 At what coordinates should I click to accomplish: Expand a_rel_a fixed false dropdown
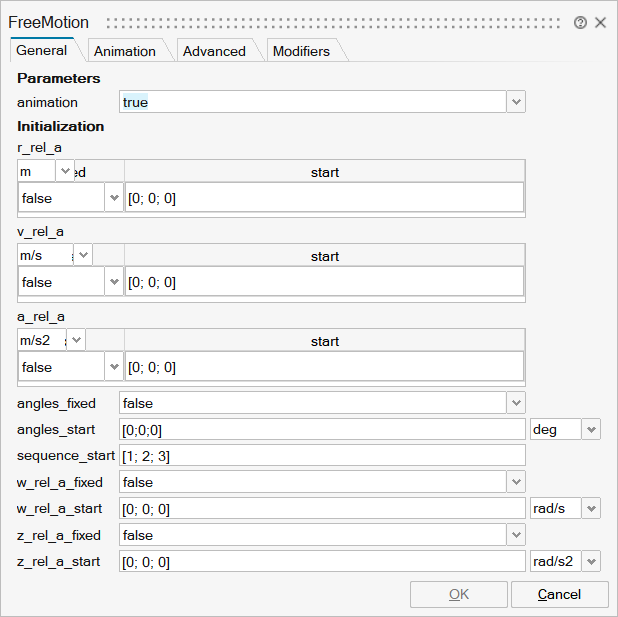coord(113,367)
